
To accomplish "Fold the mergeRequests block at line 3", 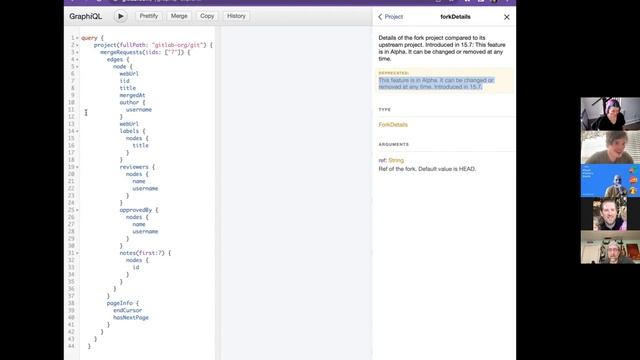I will tap(77, 52).
